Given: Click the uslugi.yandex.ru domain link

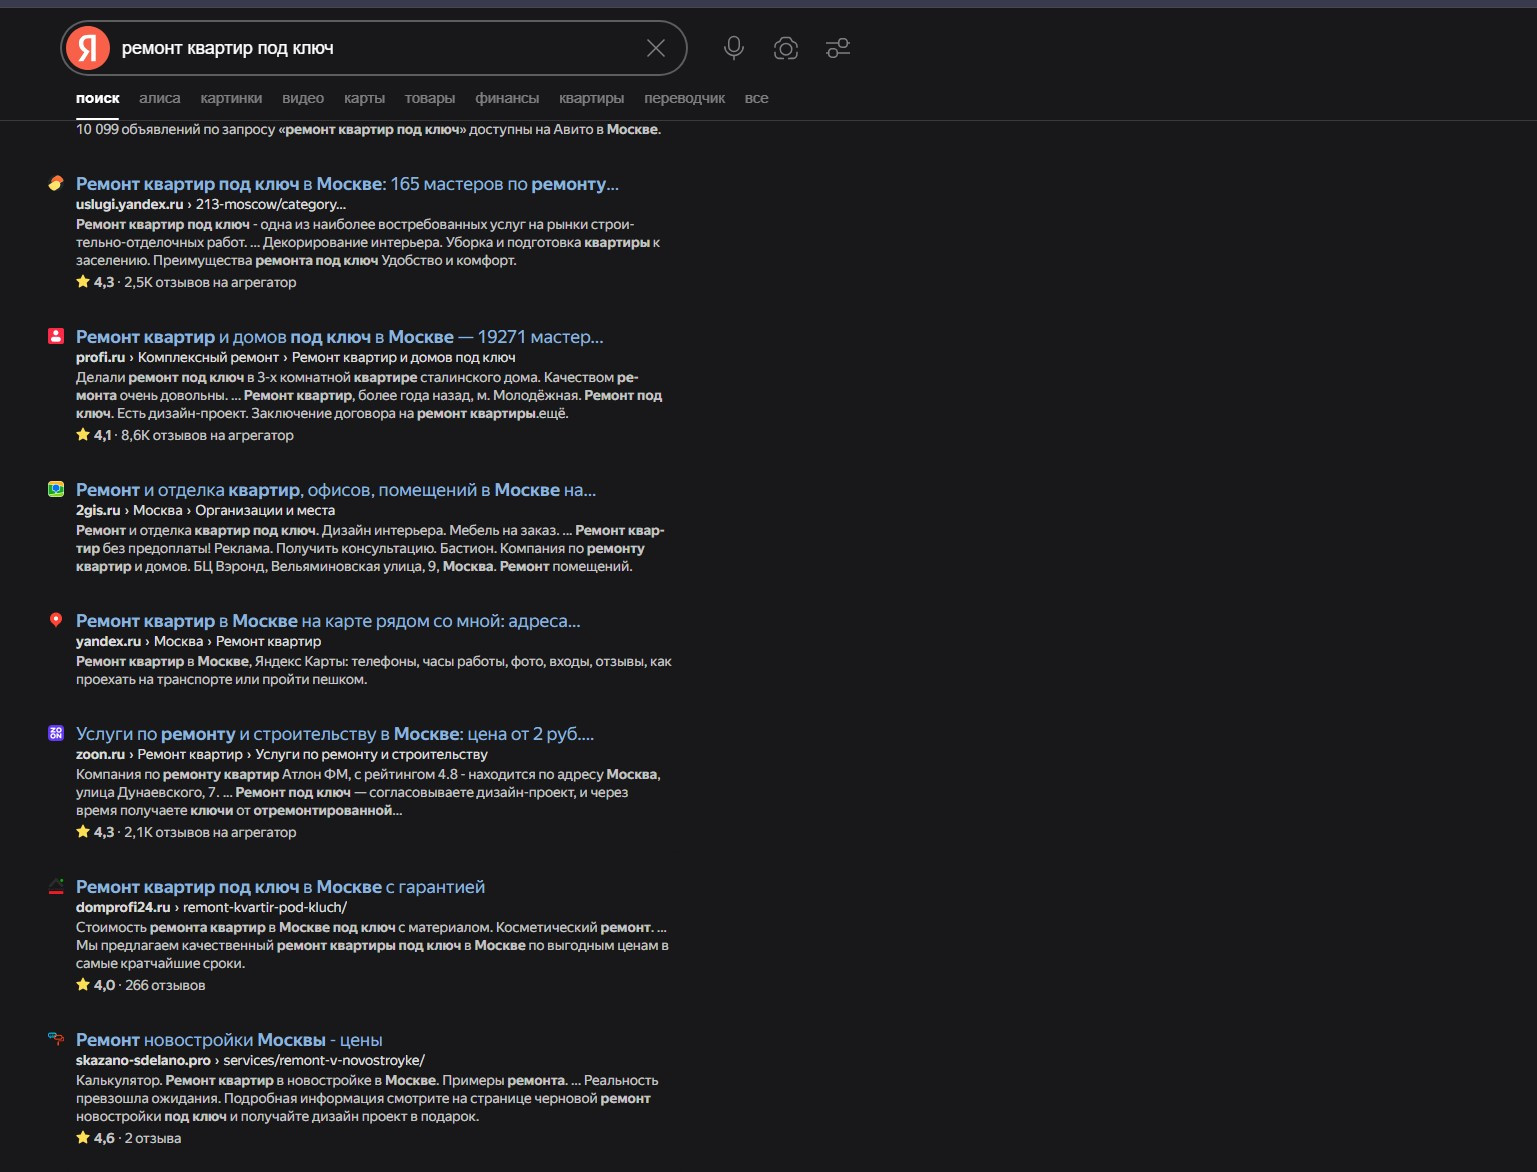Looking at the screenshot, I should point(130,204).
